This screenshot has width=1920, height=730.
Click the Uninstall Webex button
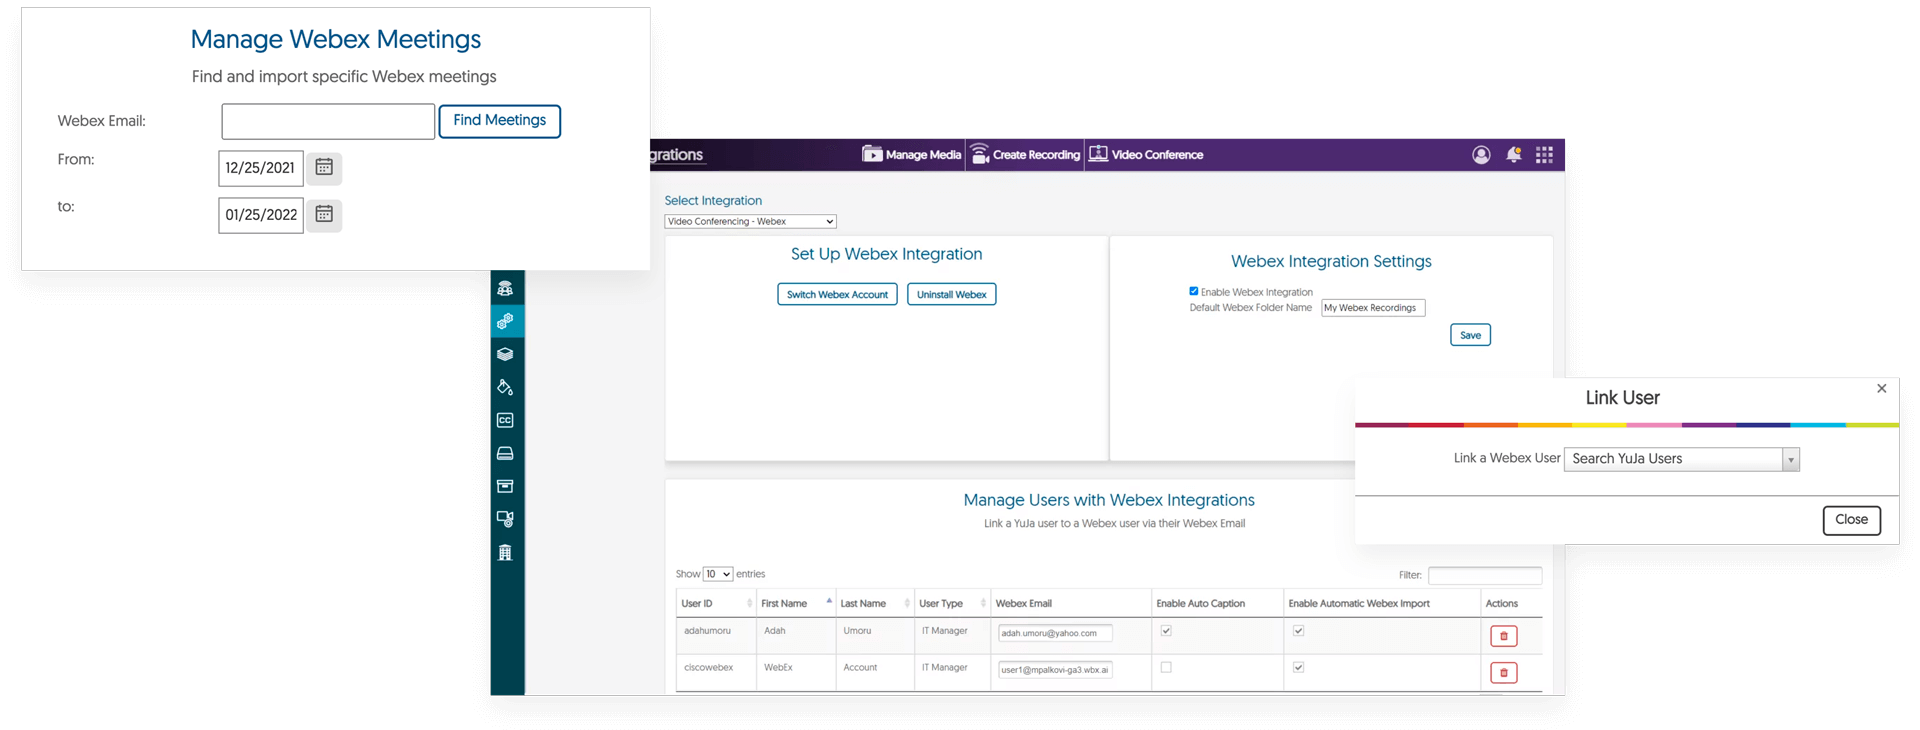pos(951,295)
